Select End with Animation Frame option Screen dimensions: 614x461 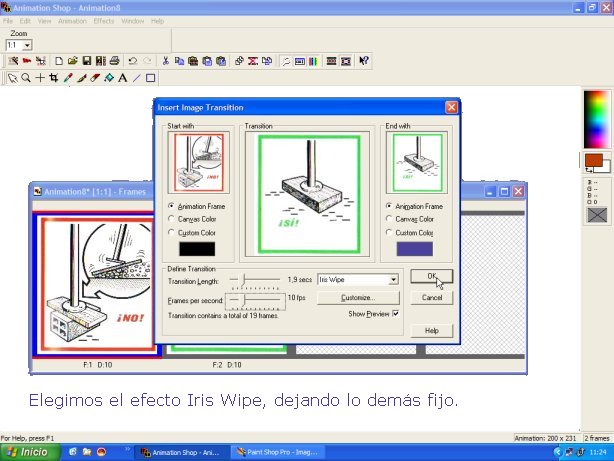[389, 206]
